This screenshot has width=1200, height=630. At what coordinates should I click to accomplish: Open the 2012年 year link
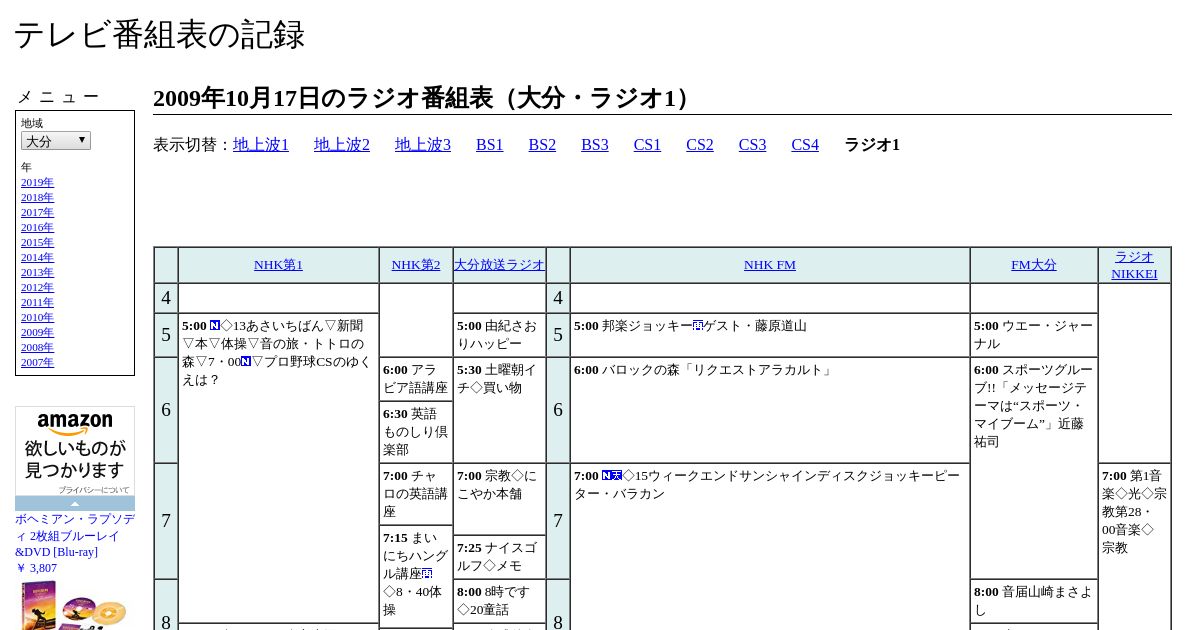click(x=37, y=287)
